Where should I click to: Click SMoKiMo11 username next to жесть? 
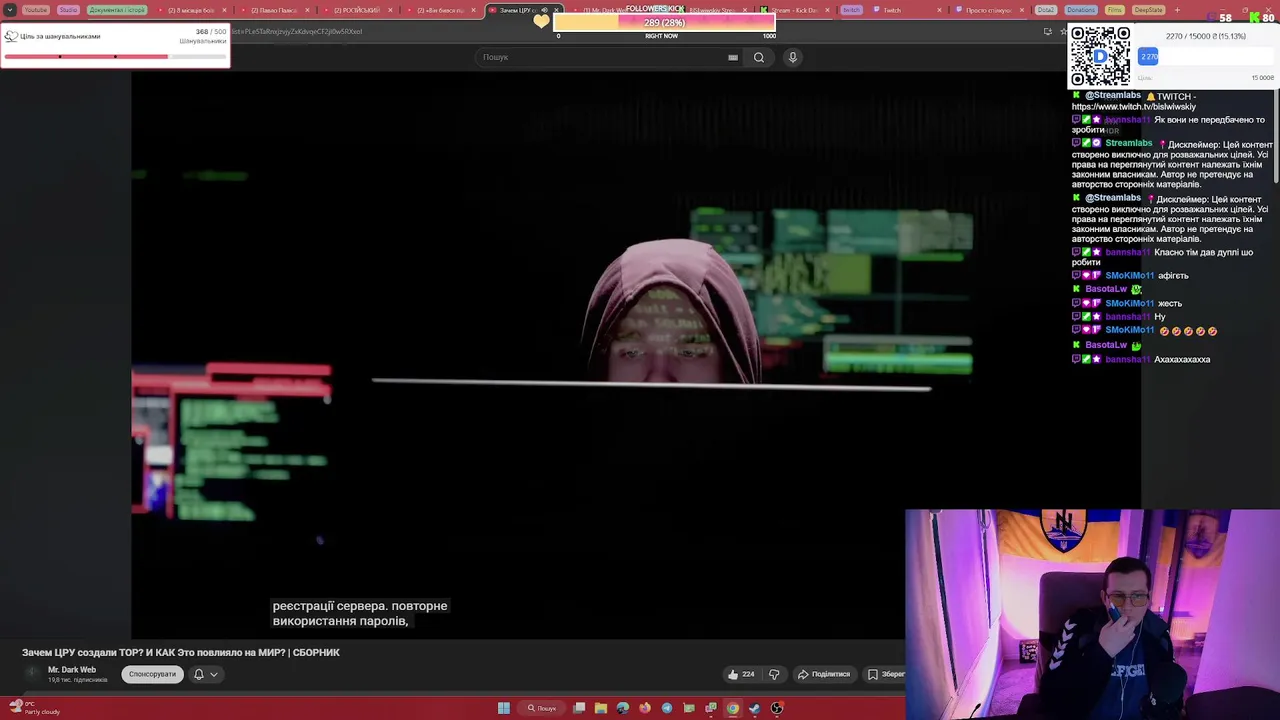click(1130, 303)
